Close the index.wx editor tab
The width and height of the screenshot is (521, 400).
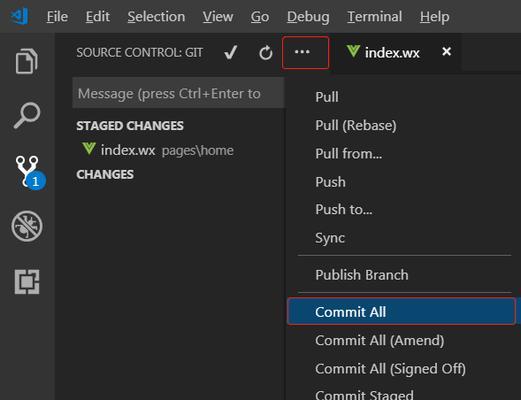pyautogui.click(x=446, y=51)
